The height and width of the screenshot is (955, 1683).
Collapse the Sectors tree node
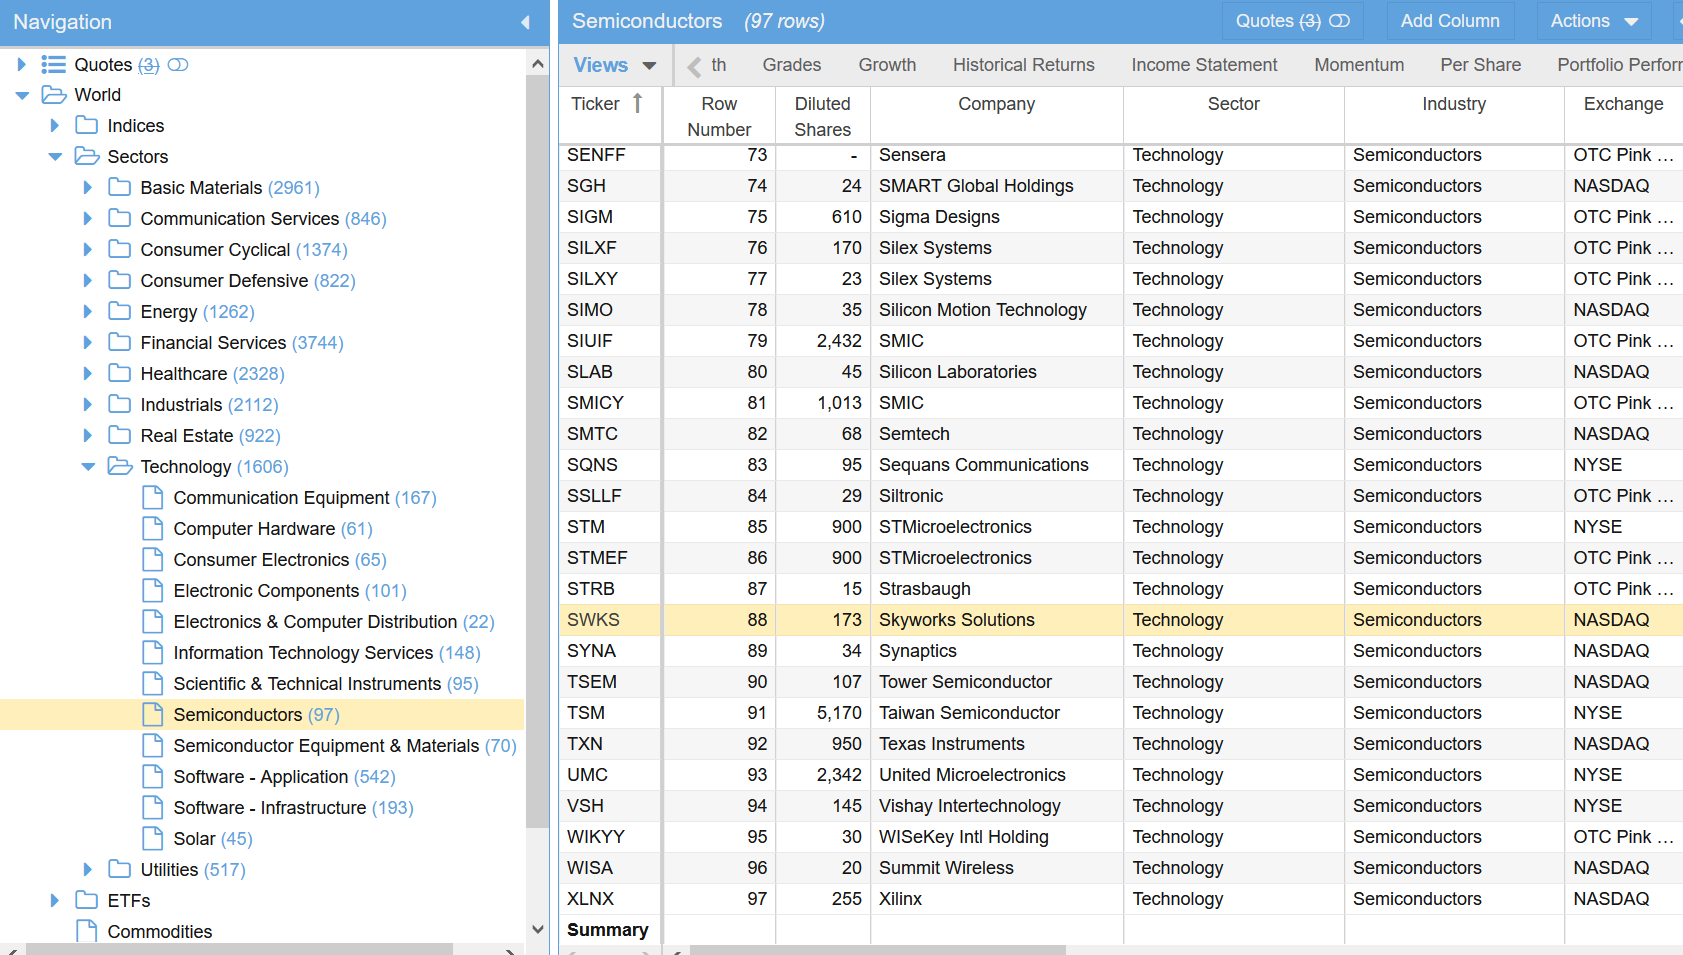coord(55,156)
